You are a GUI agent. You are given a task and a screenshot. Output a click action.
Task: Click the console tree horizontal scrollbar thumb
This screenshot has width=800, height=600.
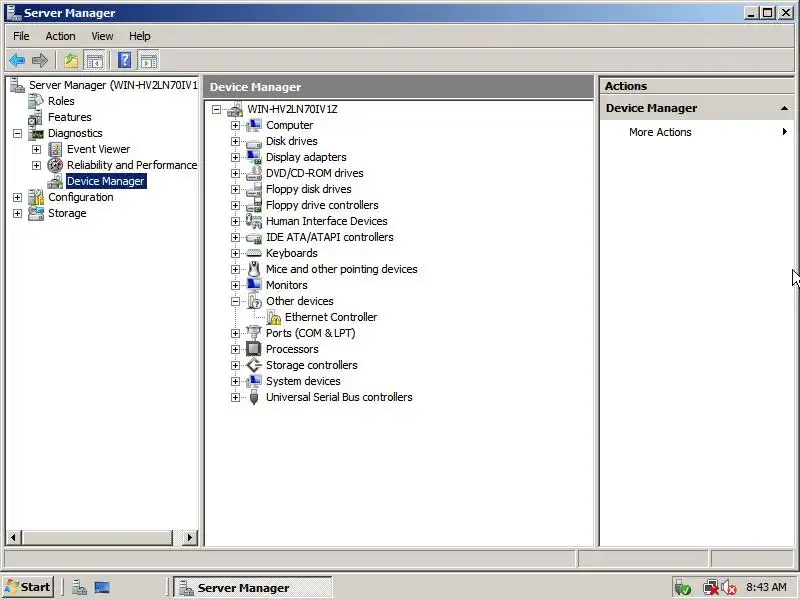pos(97,537)
